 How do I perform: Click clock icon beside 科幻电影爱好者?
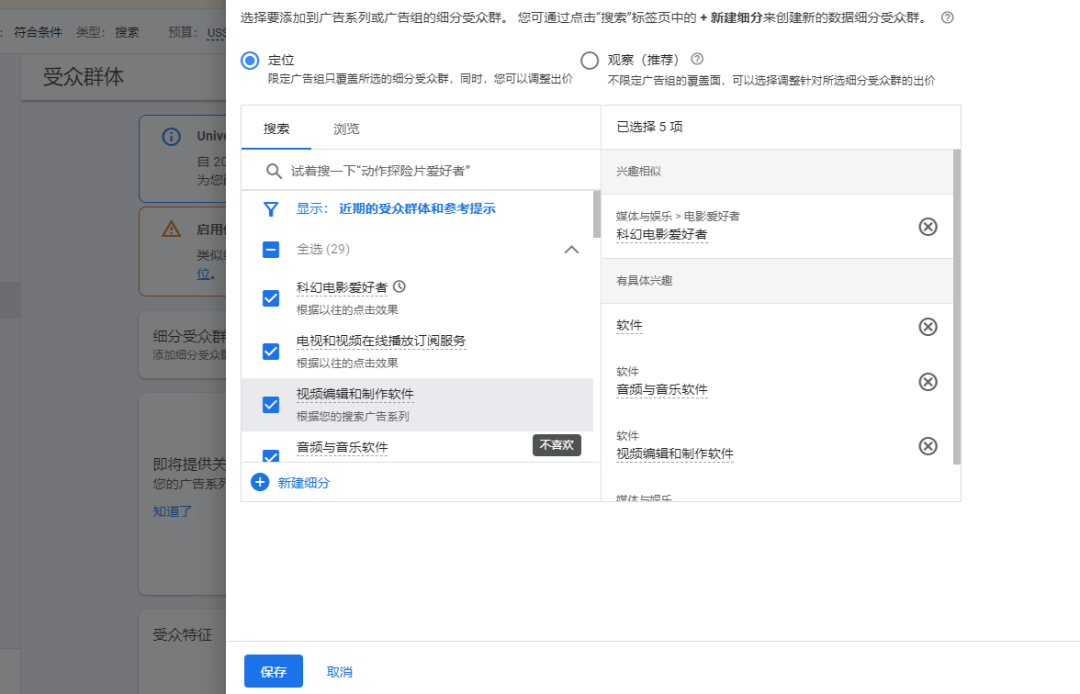(399, 286)
